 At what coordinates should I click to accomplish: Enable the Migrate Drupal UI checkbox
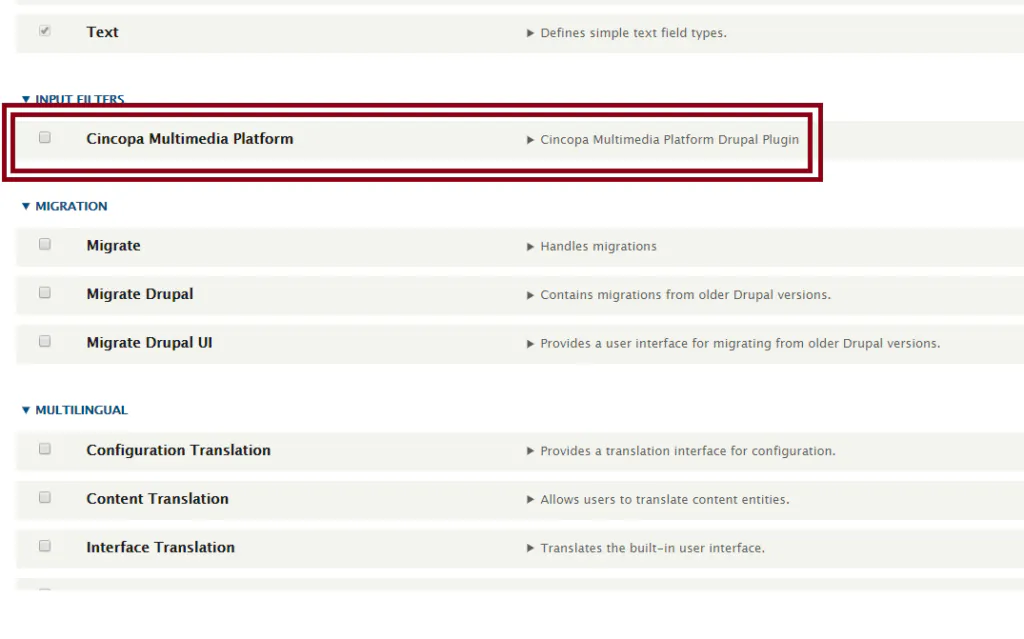click(44, 341)
